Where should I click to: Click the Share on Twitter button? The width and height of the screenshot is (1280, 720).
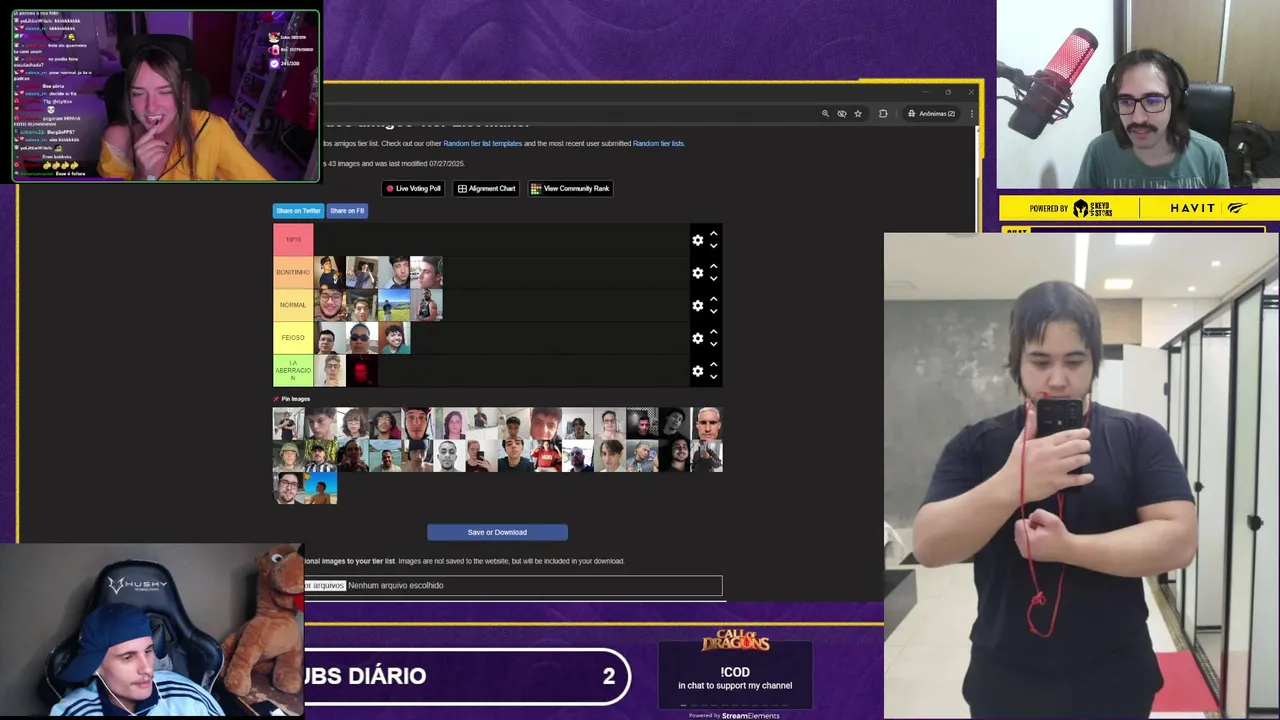point(298,211)
